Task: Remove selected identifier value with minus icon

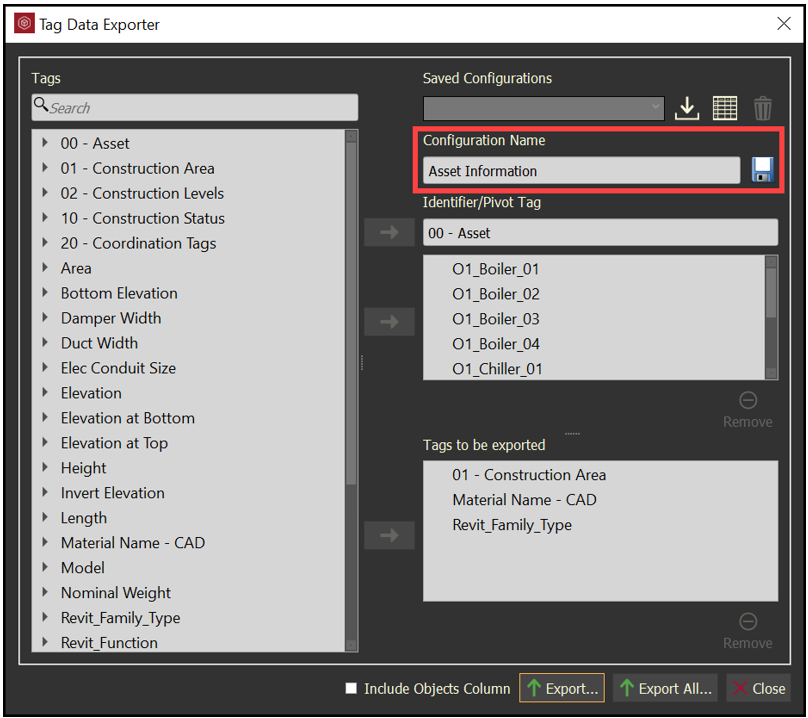Action: pos(747,399)
